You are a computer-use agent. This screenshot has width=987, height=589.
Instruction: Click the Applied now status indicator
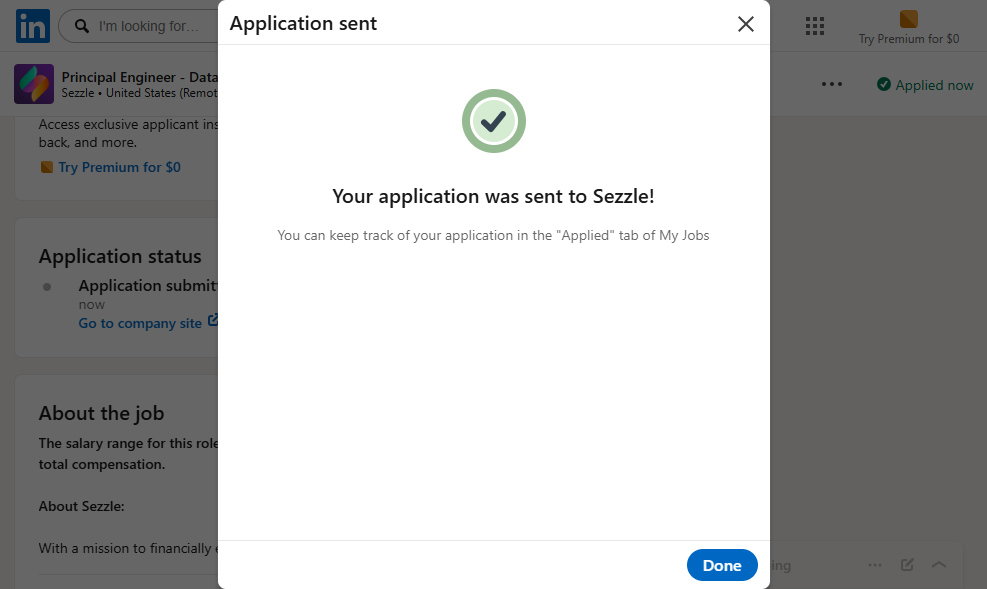(x=925, y=85)
